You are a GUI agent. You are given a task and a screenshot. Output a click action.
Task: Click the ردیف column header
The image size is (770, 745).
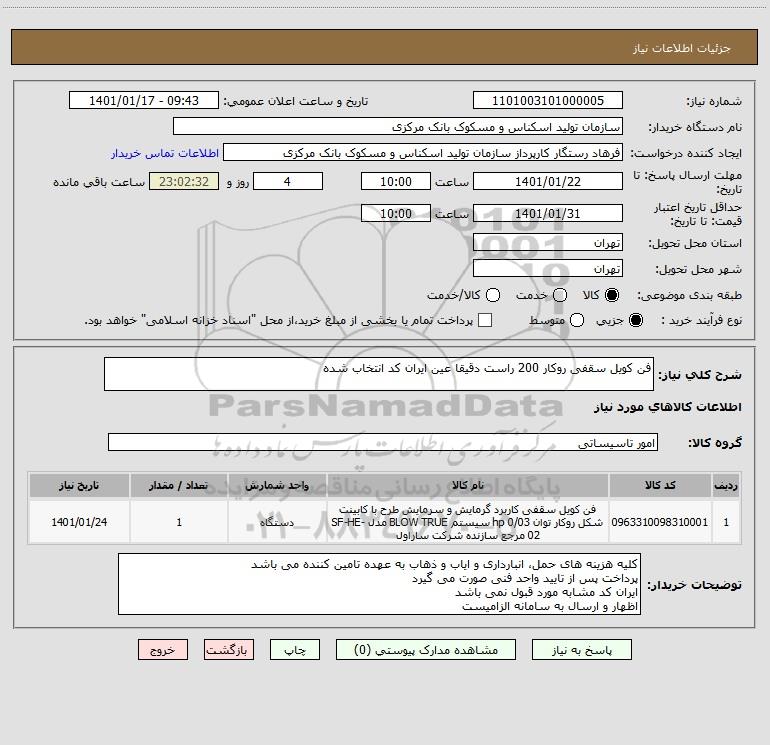click(726, 485)
